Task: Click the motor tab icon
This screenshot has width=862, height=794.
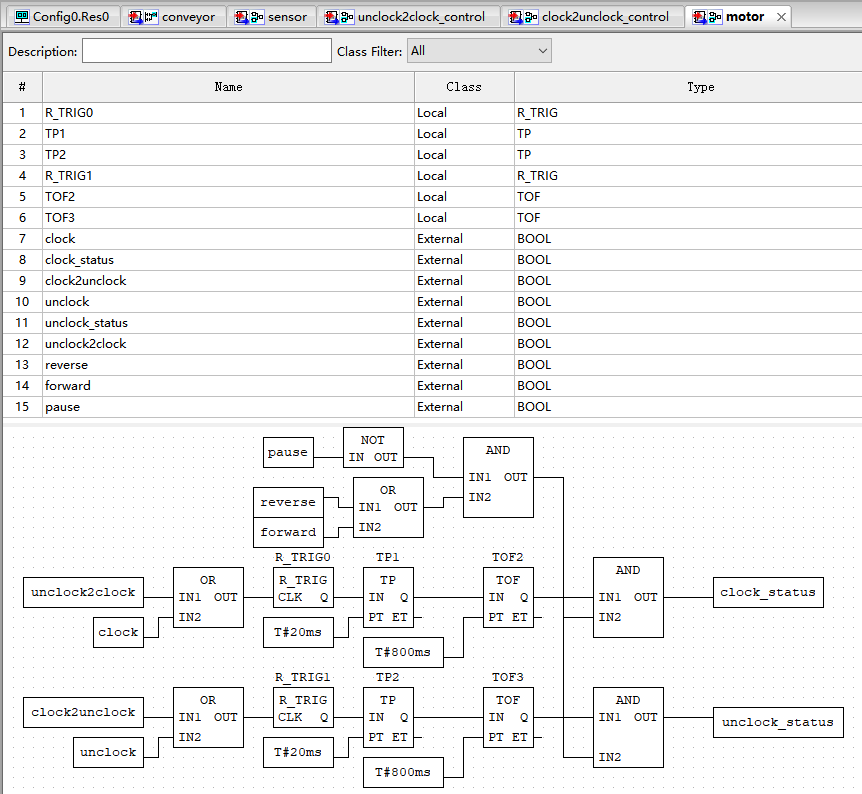Action: pyautogui.click(x=707, y=17)
